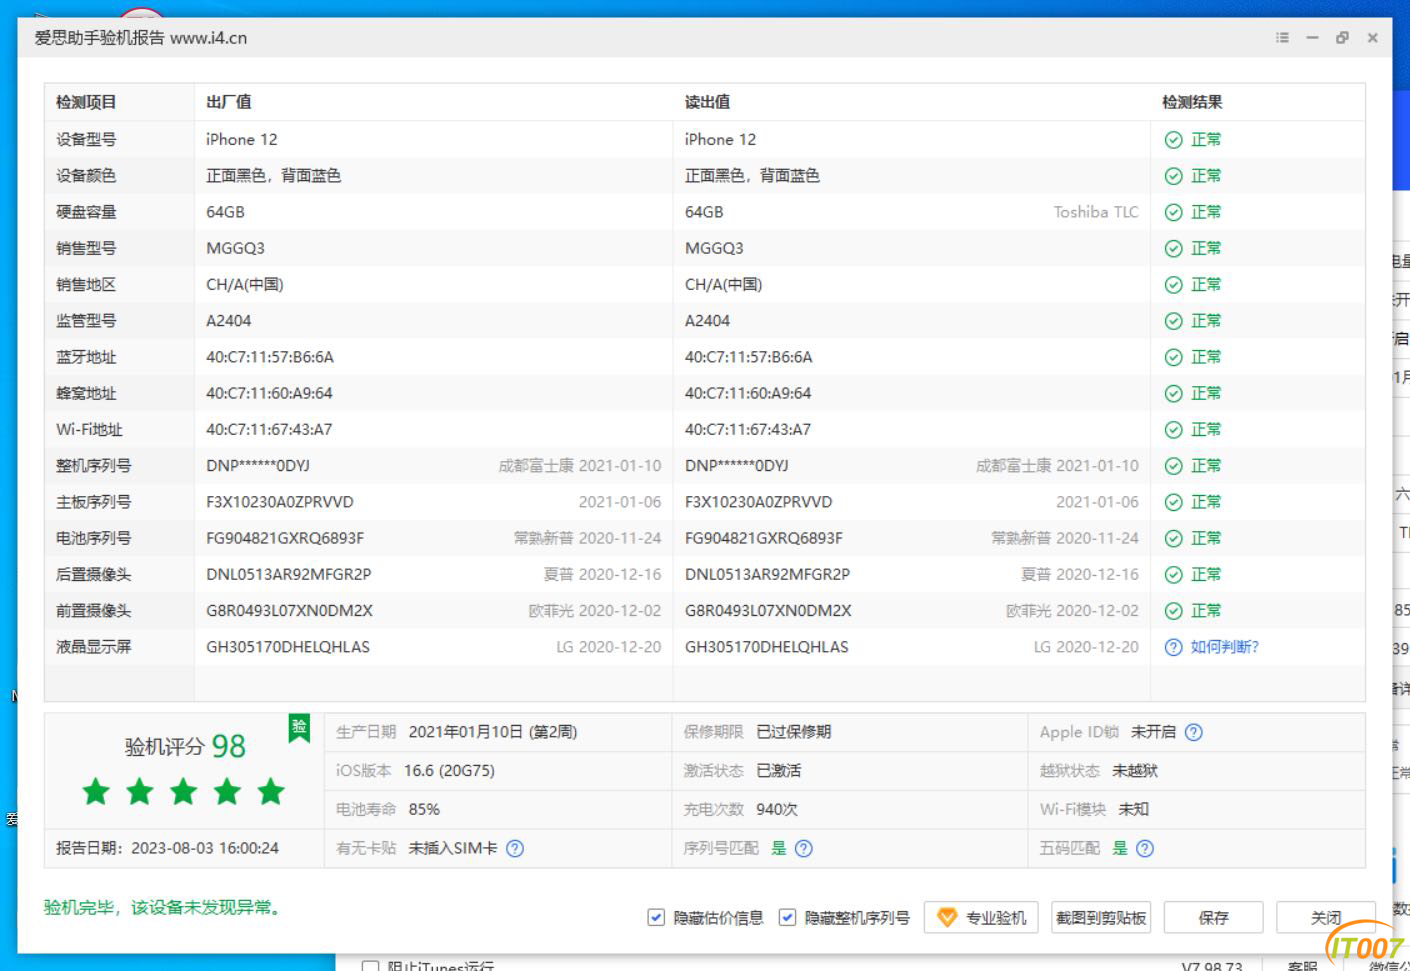Click the 检测结果 column header
Viewport: 1410px width, 971px height.
[1192, 102]
